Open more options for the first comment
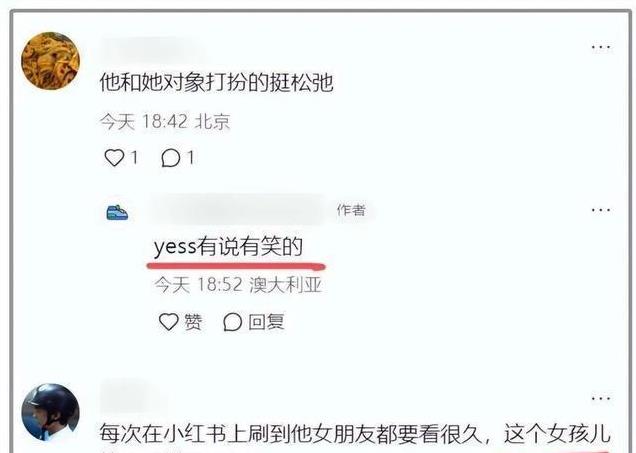The height and width of the screenshot is (453, 636). (601, 47)
